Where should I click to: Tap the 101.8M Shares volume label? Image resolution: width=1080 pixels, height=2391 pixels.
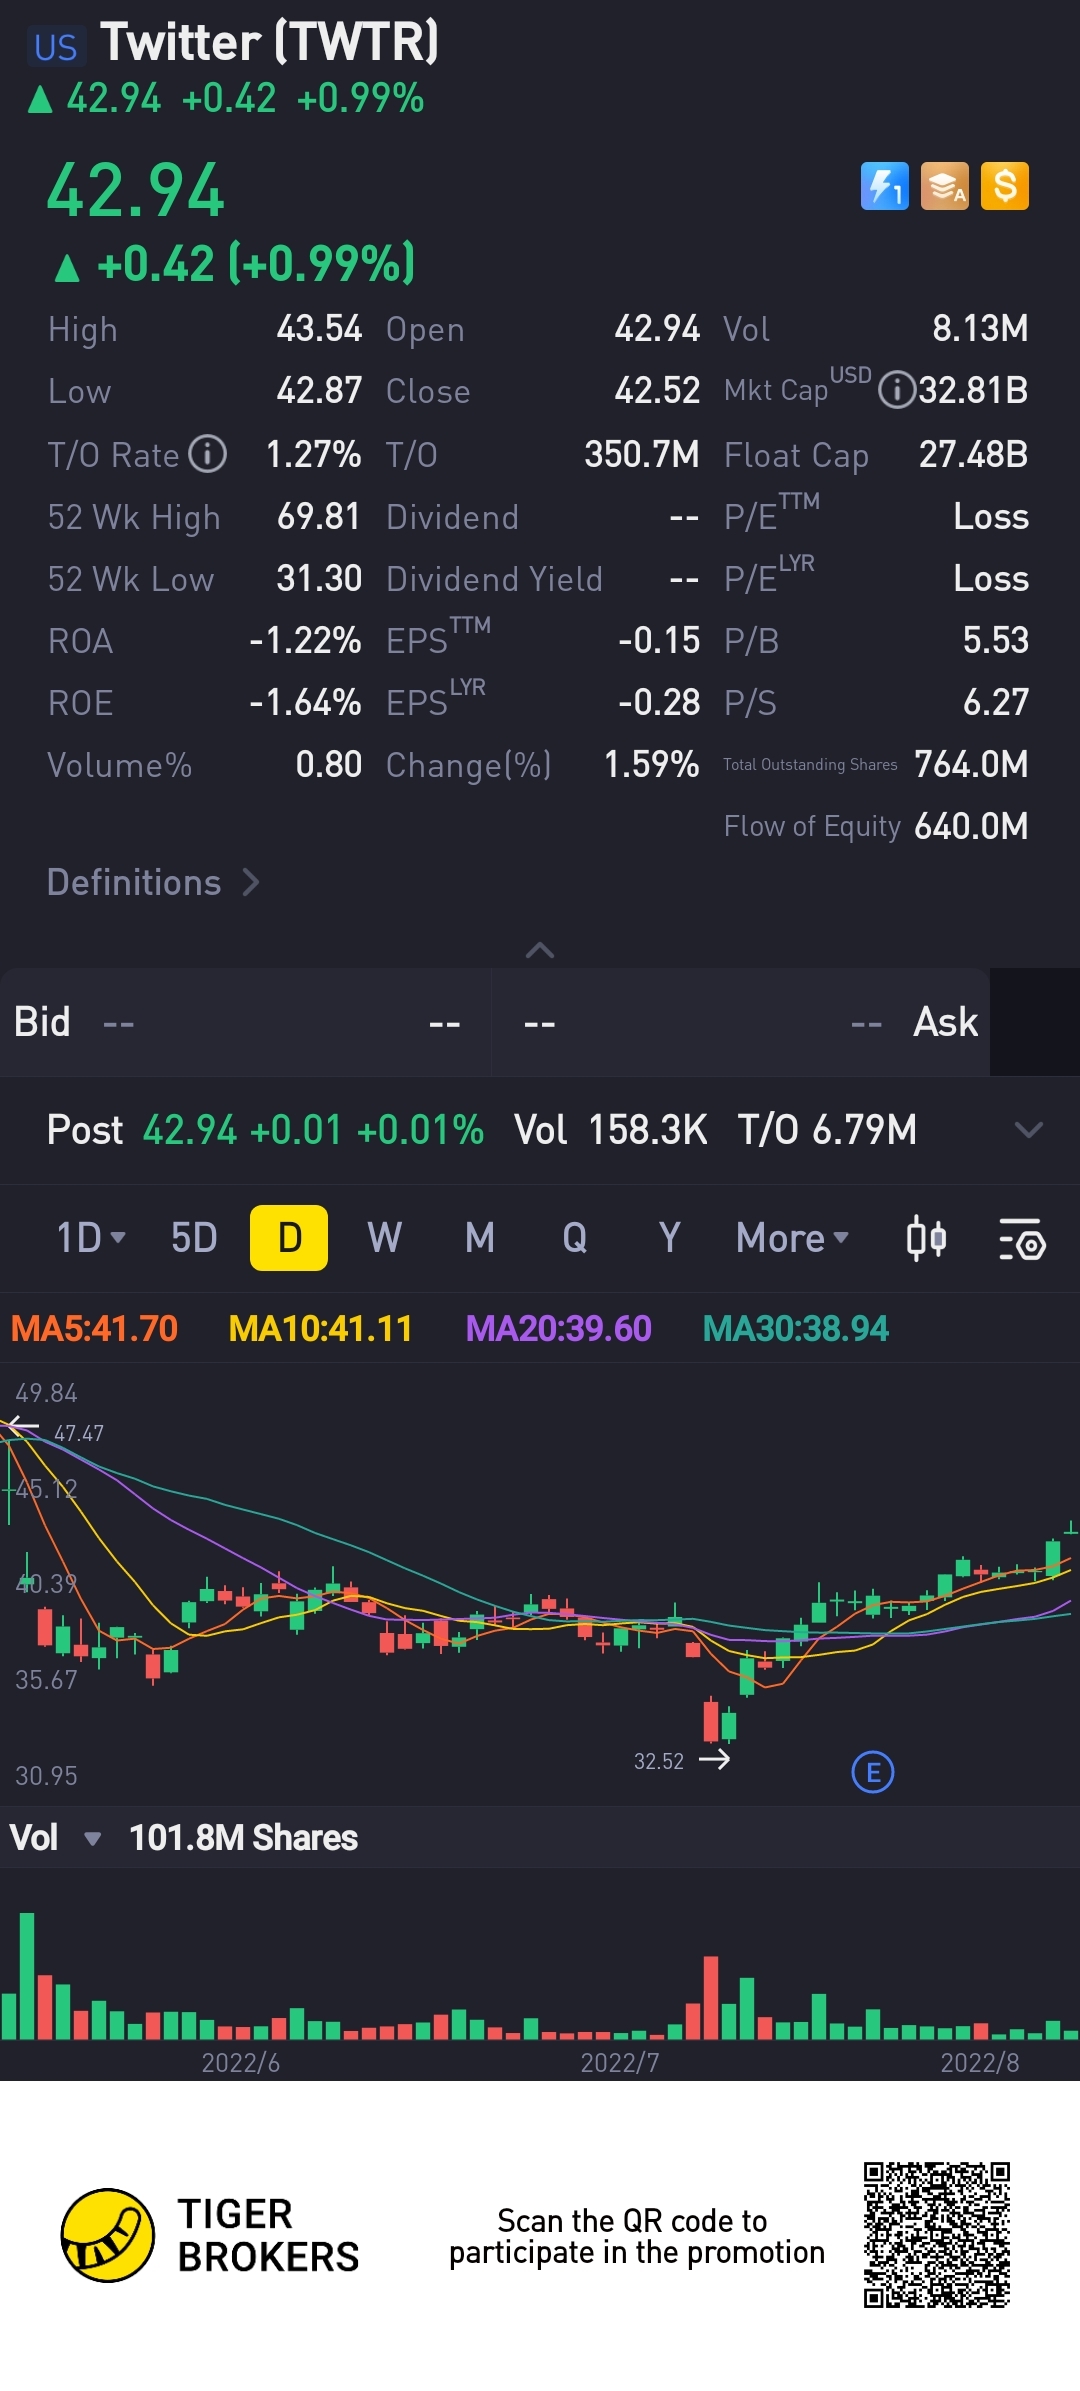click(x=243, y=1837)
